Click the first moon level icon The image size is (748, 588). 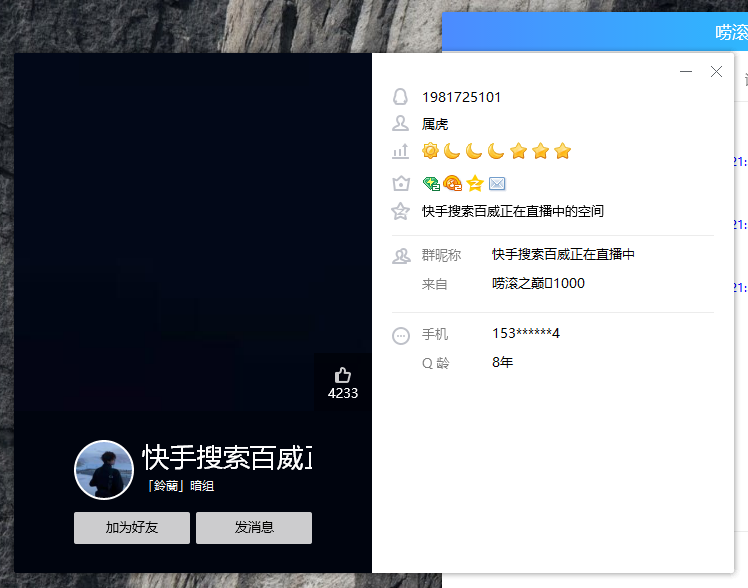pyautogui.click(x=452, y=151)
